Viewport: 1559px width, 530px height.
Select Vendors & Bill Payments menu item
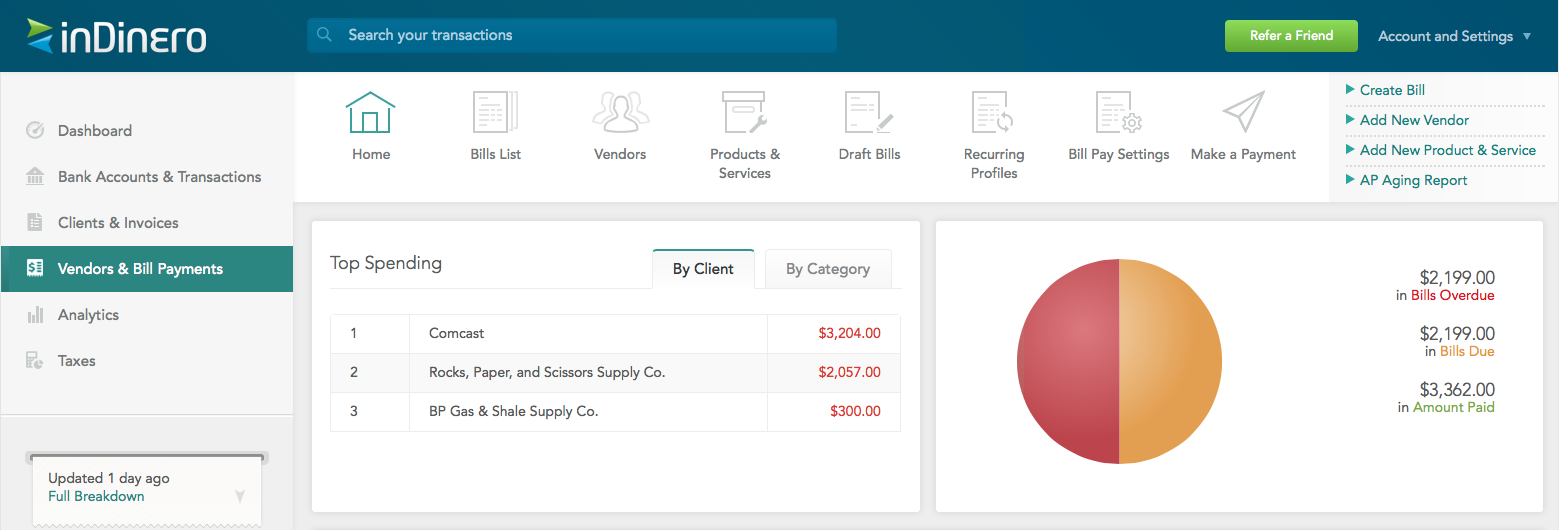147,269
